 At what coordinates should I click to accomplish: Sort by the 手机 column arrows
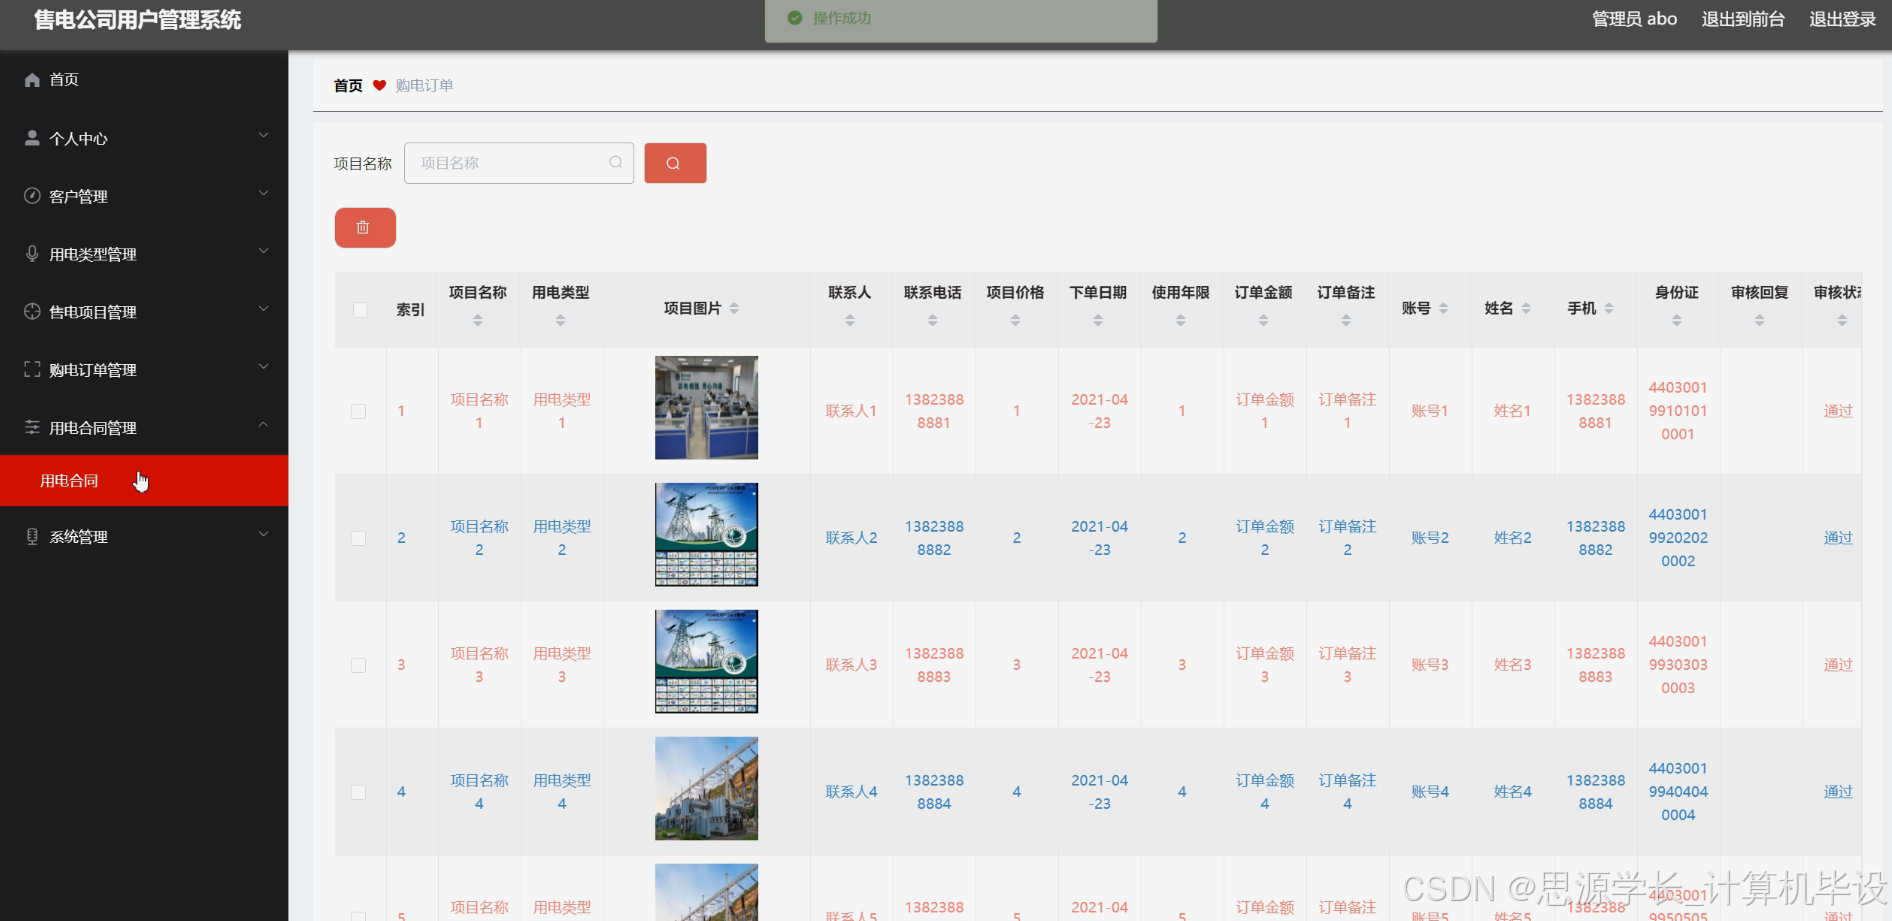point(1609,308)
